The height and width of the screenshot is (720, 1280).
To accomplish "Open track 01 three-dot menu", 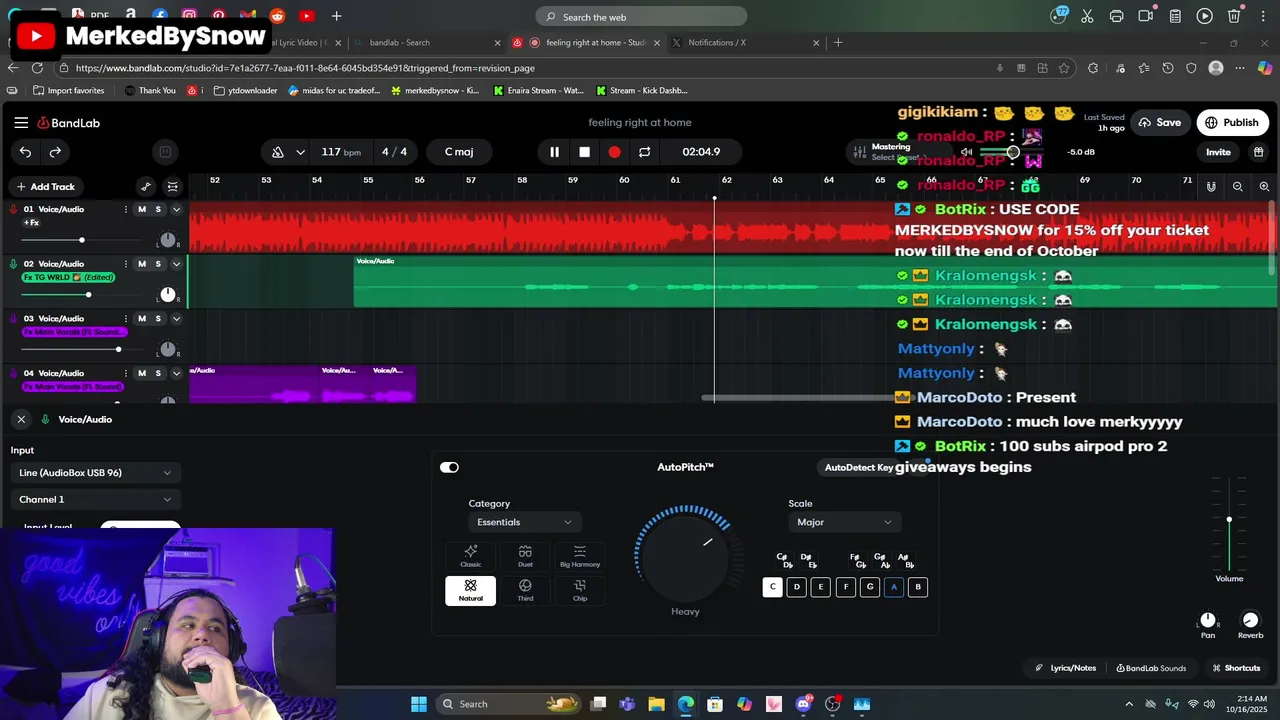I will (x=126, y=209).
